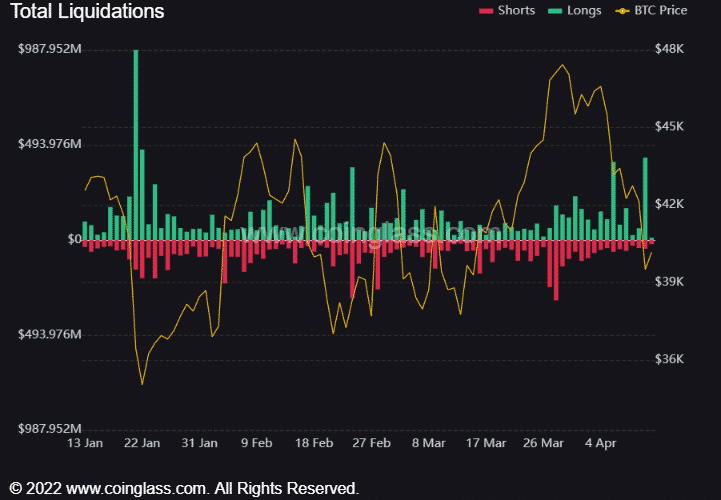Click the Total Liquidations chart title
The image size is (721, 500).
pyautogui.click(x=87, y=11)
